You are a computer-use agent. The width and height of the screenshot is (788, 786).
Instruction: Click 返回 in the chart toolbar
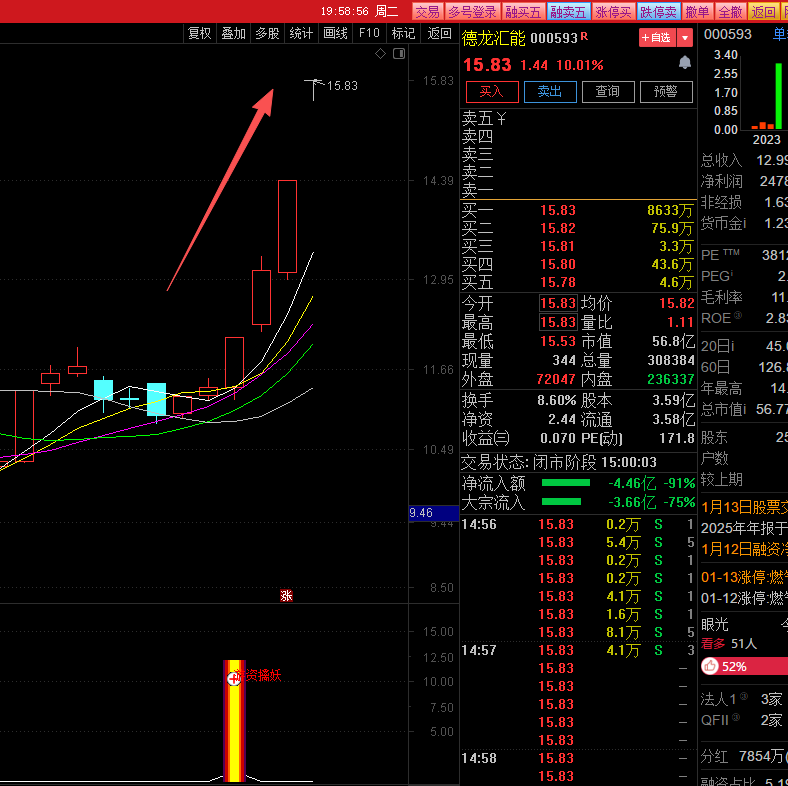click(440, 33)
